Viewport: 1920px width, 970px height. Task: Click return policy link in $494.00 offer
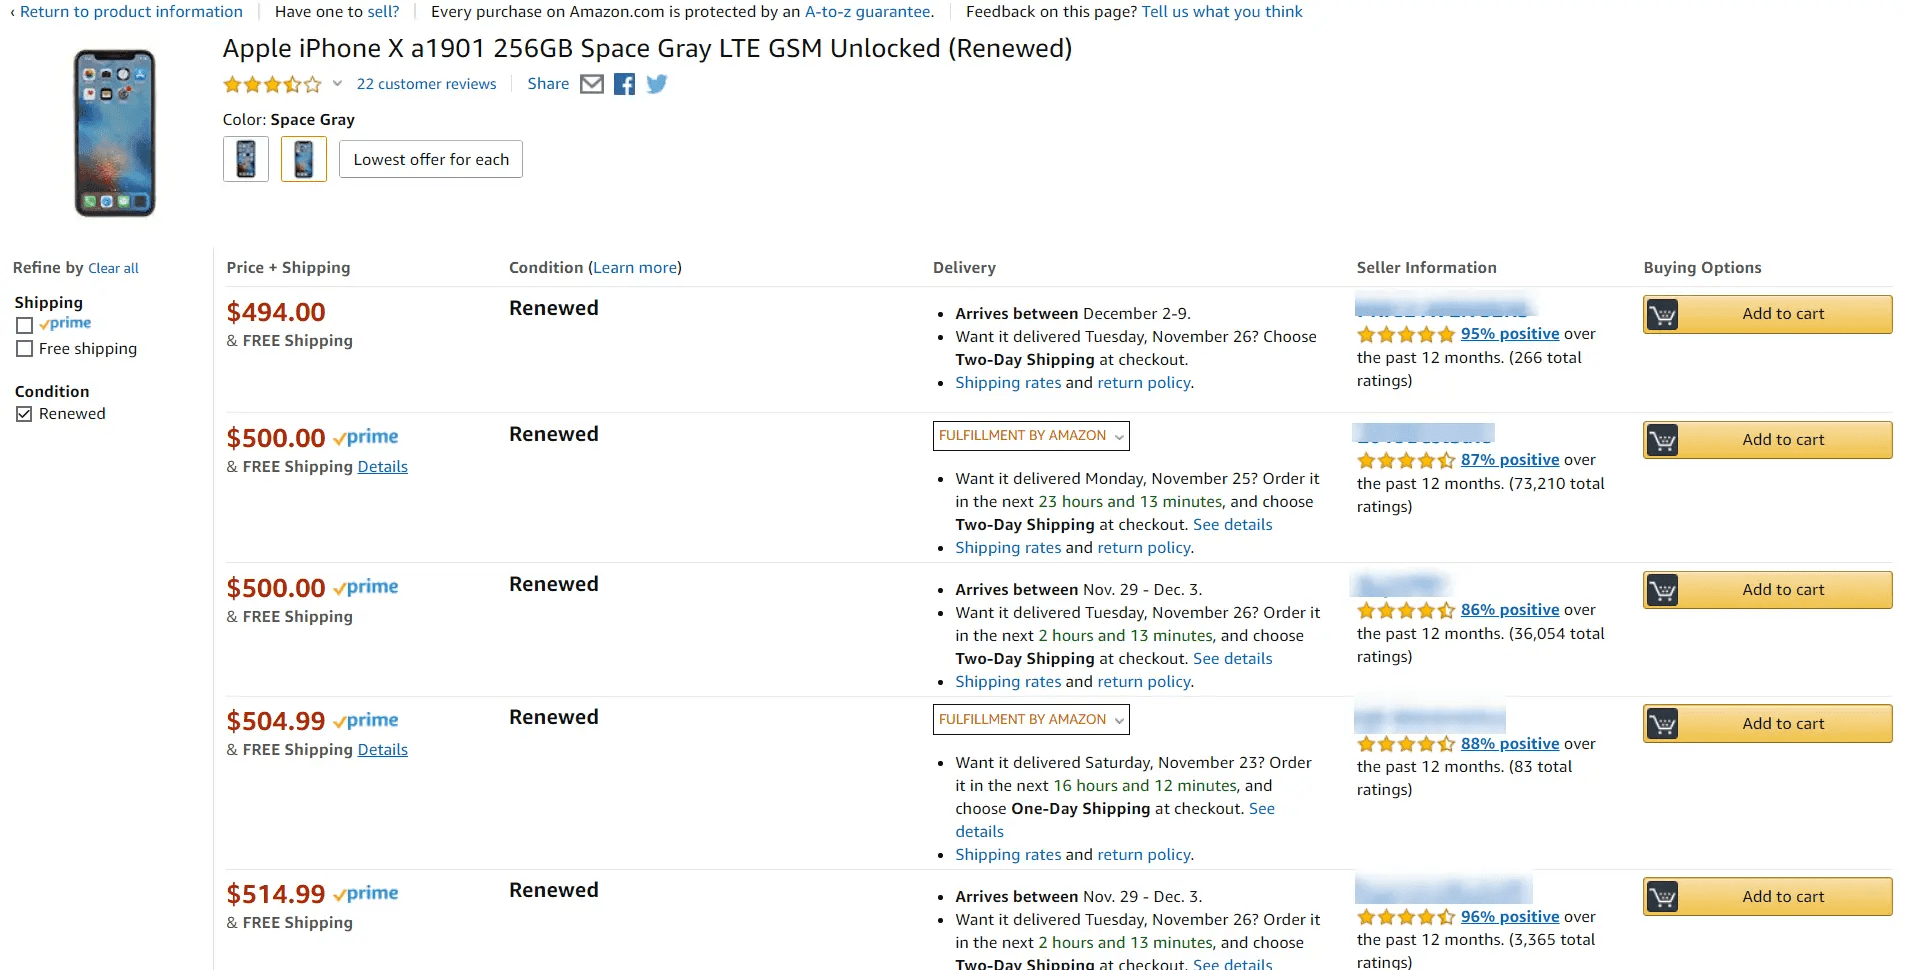click(1144, 383)
